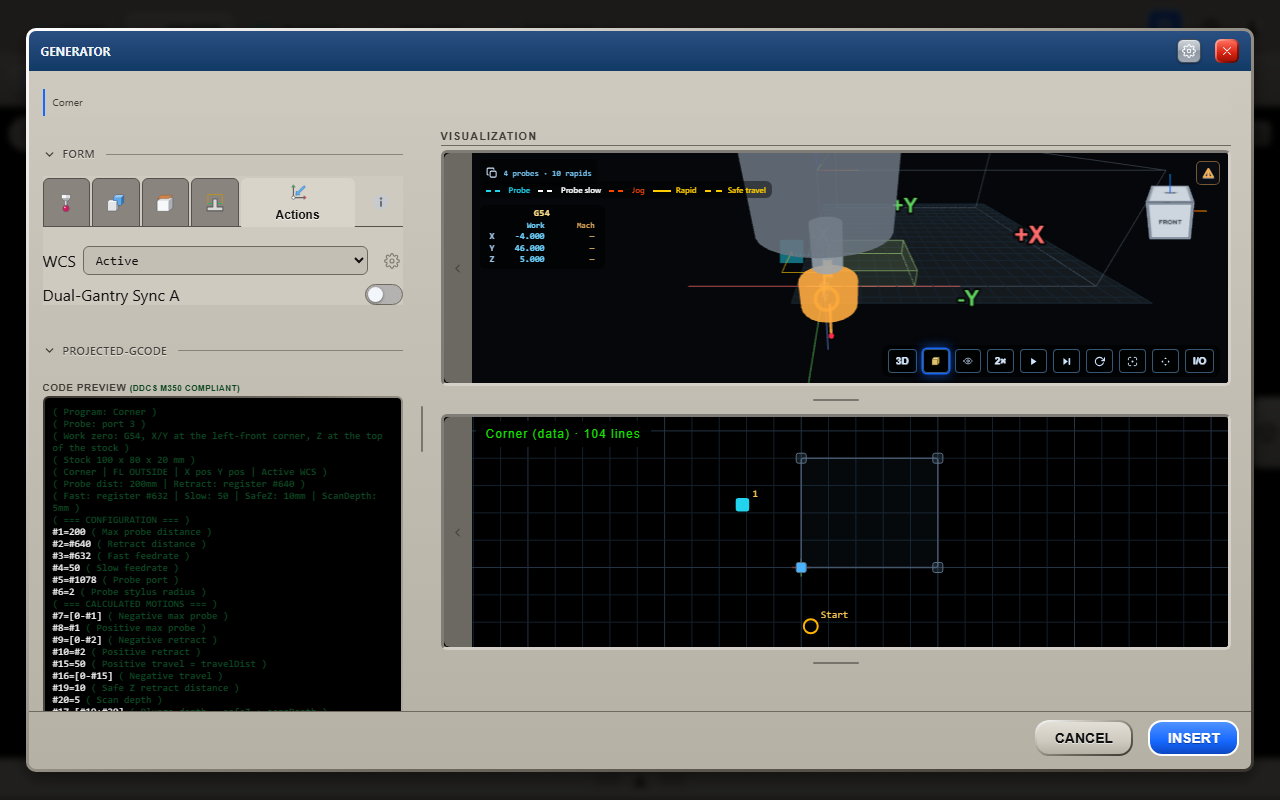Click the Start marker in the 2D view

[x=811, y=626]
